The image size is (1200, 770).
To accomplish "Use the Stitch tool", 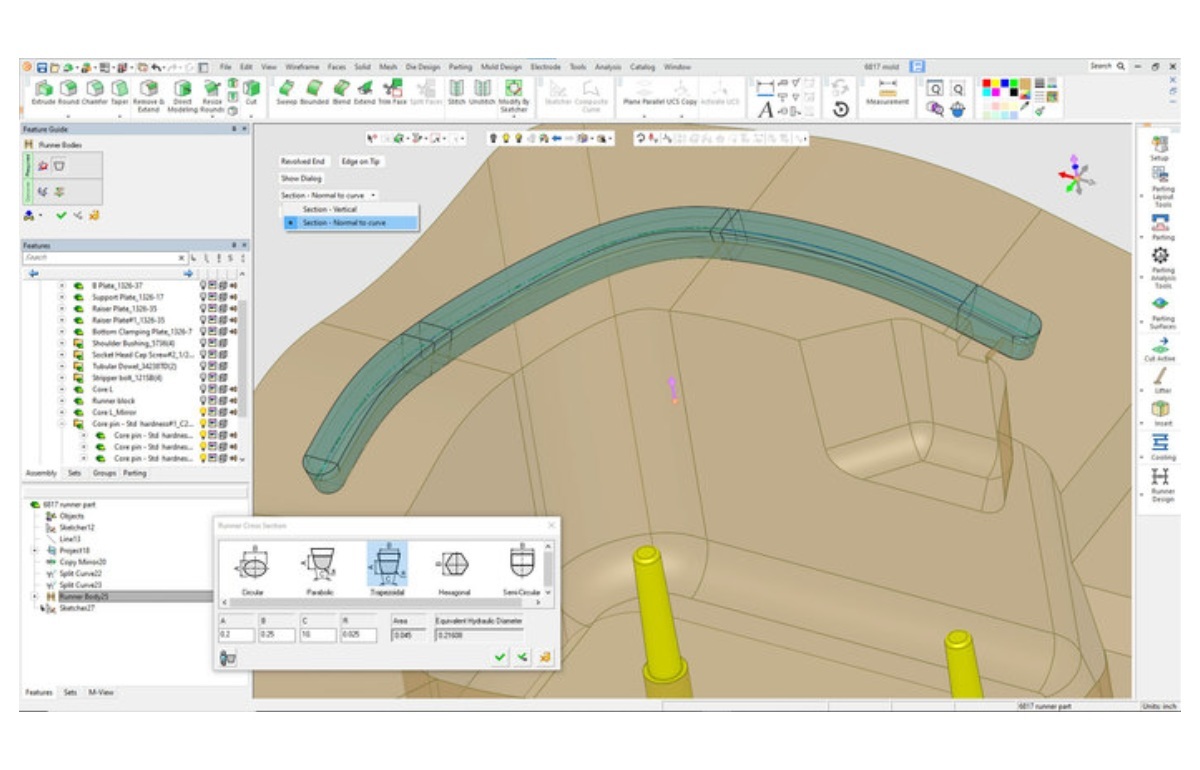I will coord(456,93).
